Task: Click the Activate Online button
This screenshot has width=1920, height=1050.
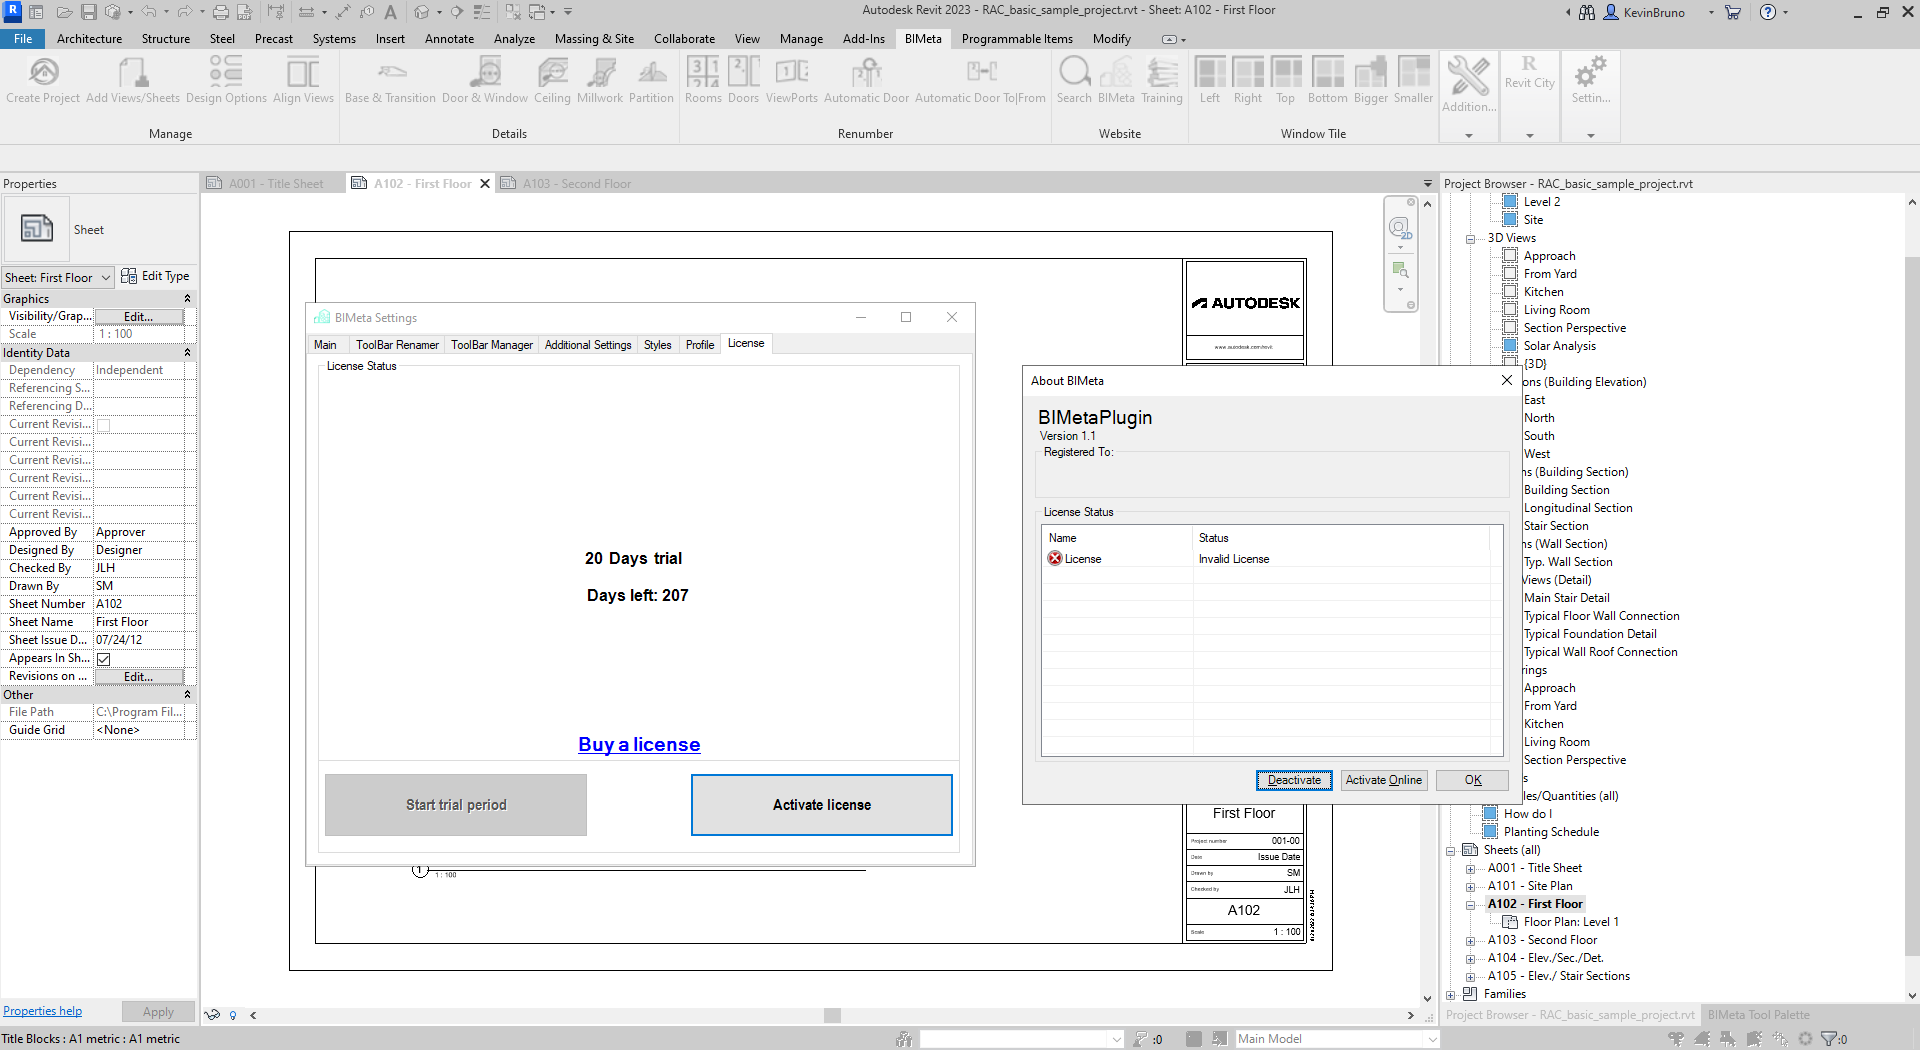Action: pos(1384,781)
